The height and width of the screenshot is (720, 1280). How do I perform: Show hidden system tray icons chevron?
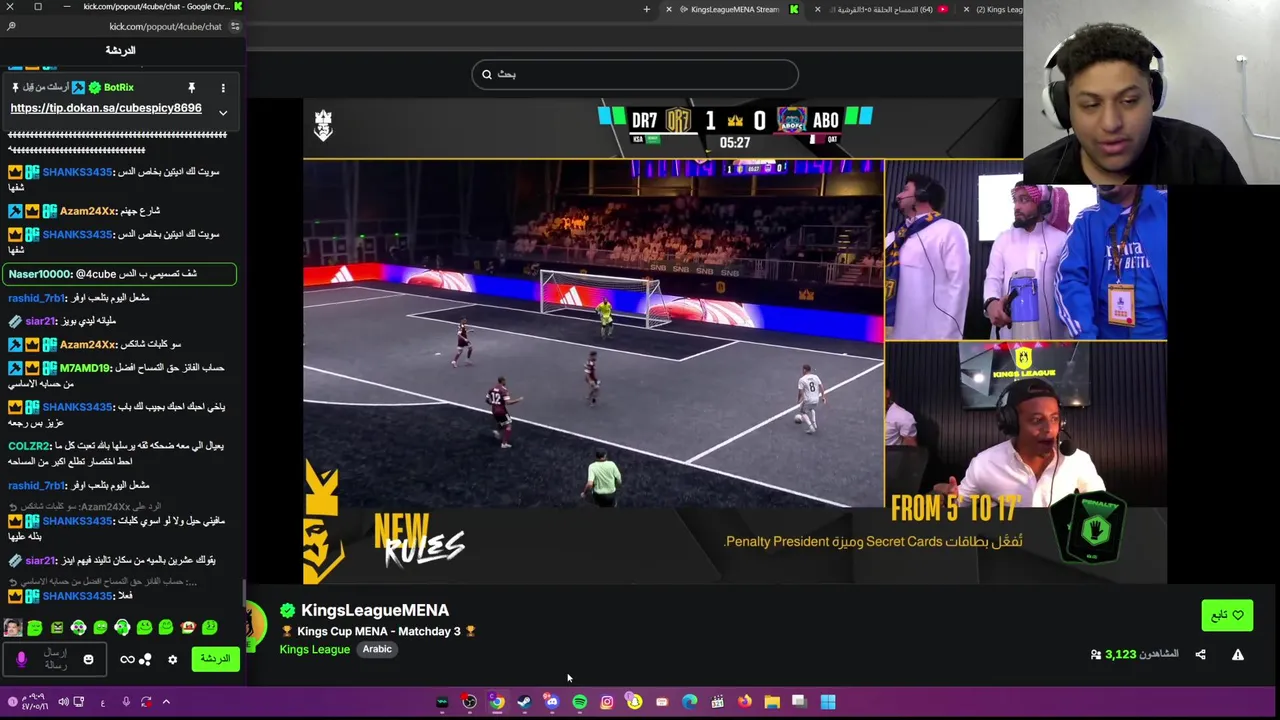[166, 702]
